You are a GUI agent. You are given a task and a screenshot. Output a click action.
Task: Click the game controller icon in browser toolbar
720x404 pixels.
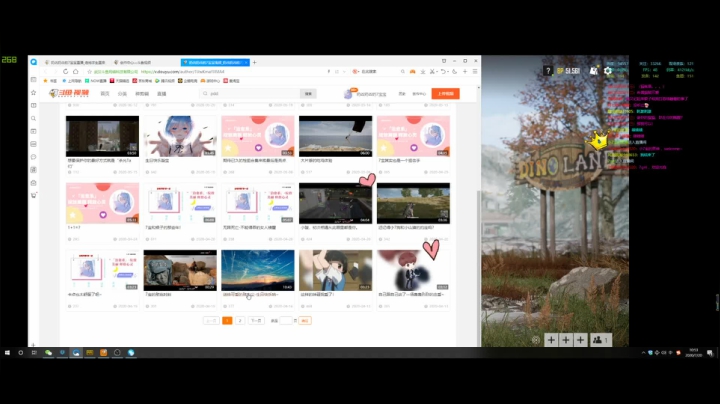coord(412,72)
